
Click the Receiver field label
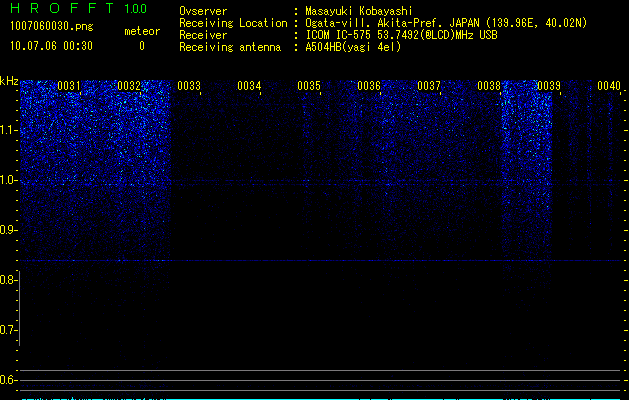click(203, 35)
